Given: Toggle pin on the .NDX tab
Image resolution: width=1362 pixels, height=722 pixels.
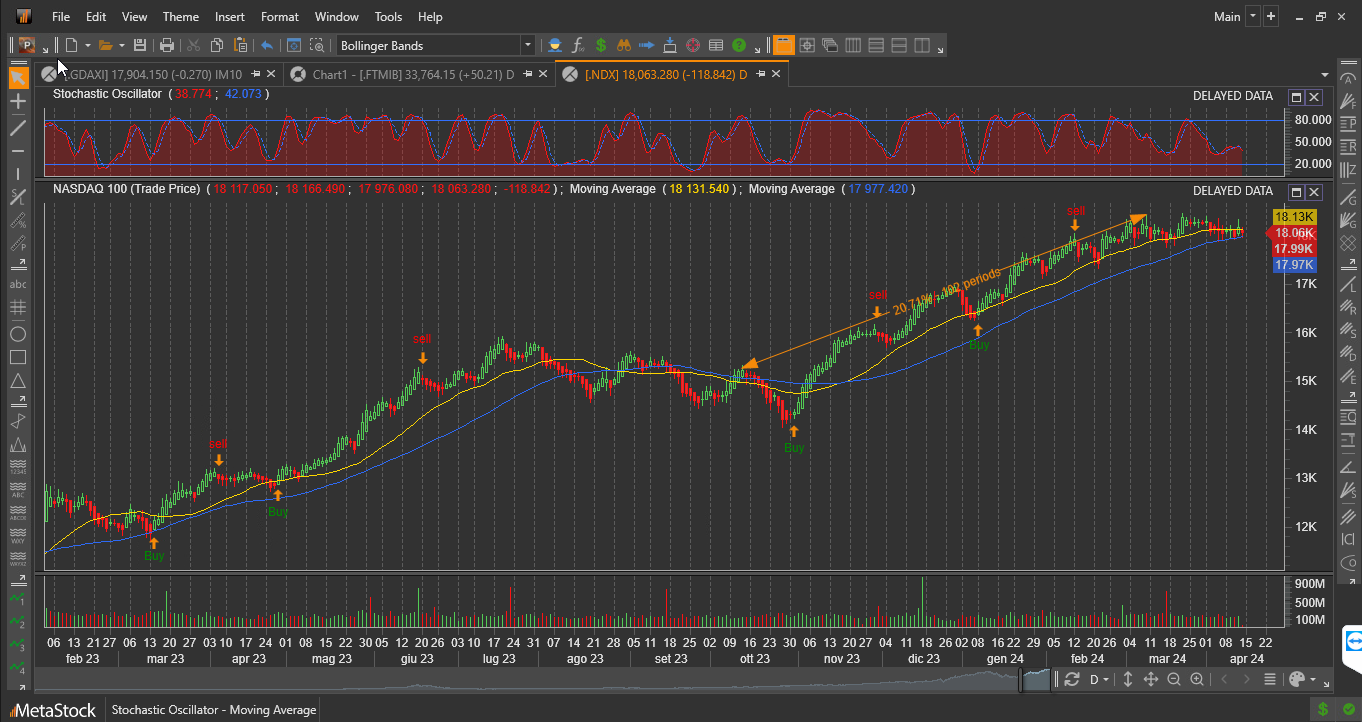Looking at the screenshot, I should point(760,74).
